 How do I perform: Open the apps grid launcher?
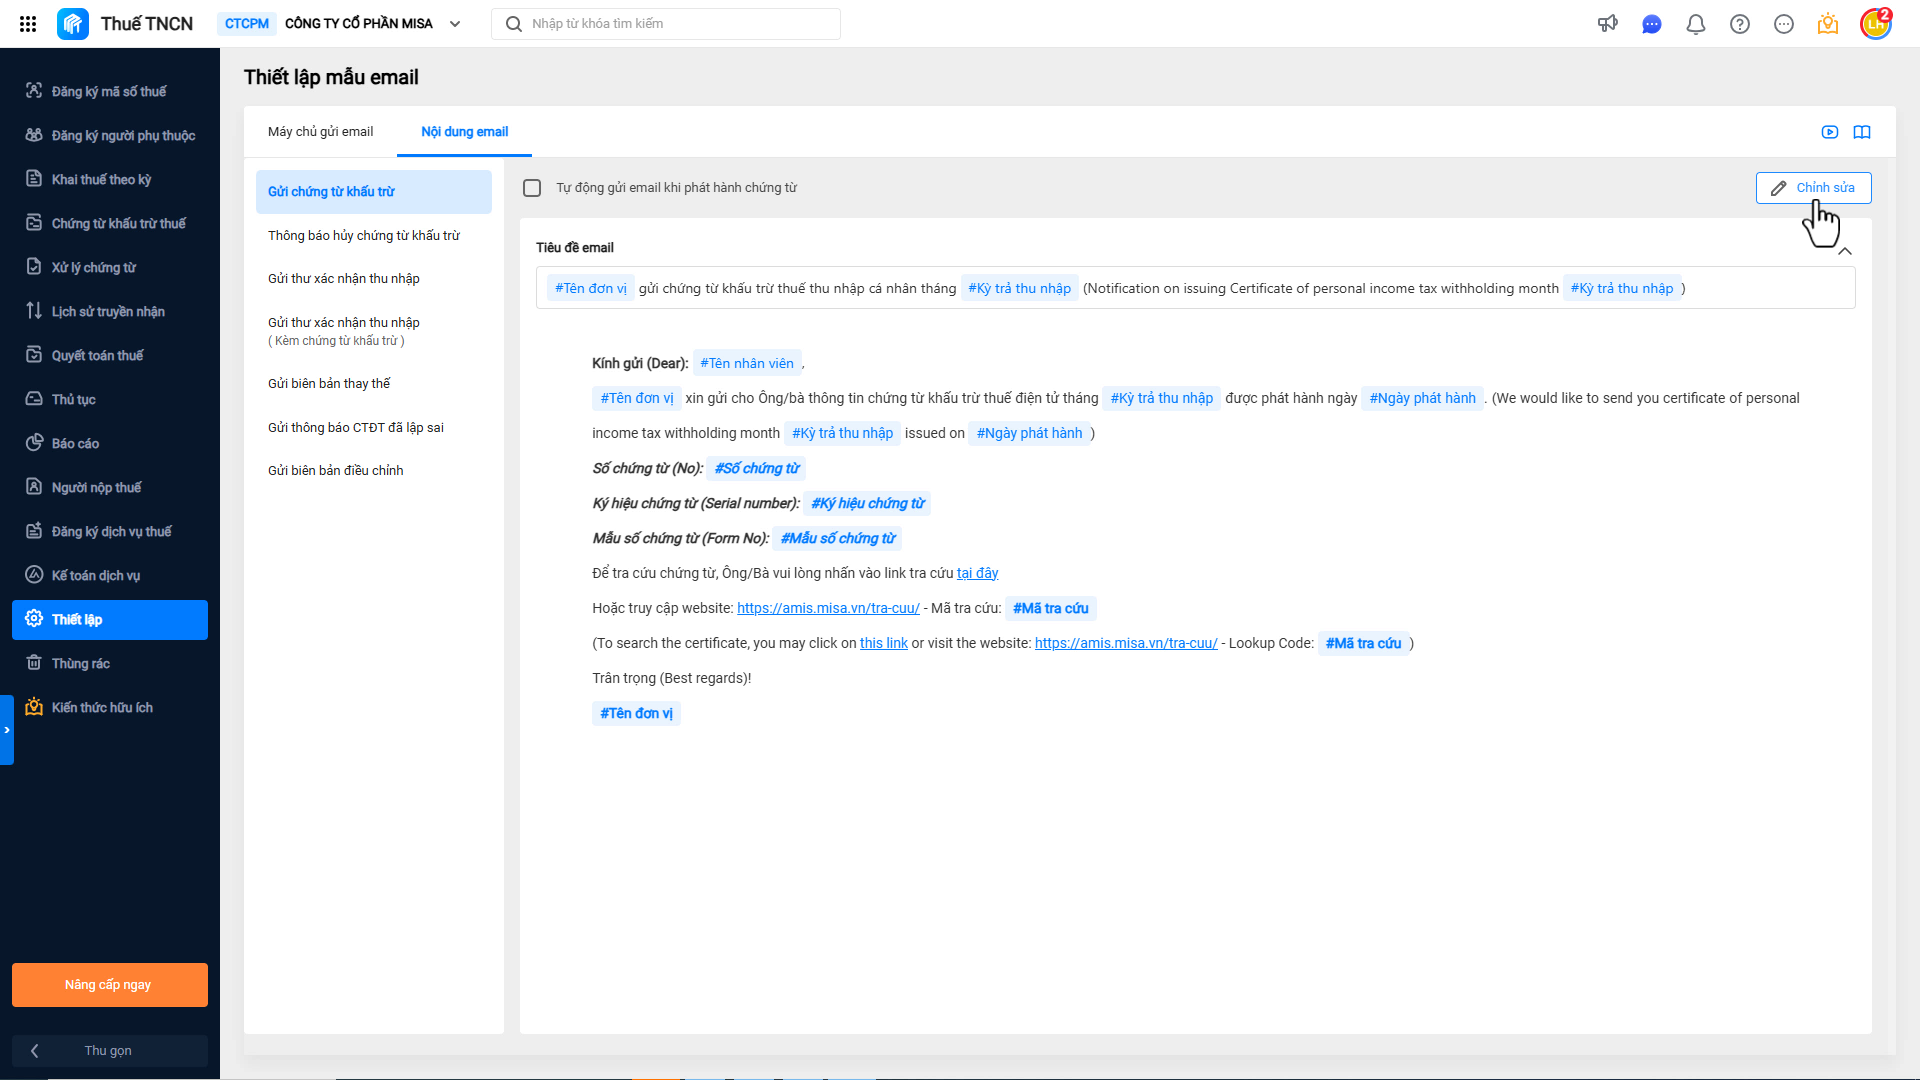click(x=28, y=24)
